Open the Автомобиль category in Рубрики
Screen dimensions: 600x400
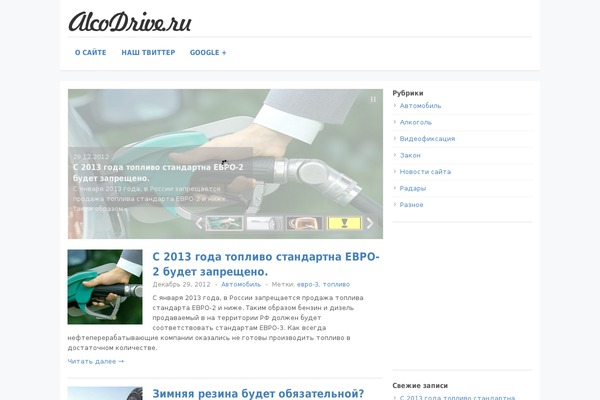[421, 106]
